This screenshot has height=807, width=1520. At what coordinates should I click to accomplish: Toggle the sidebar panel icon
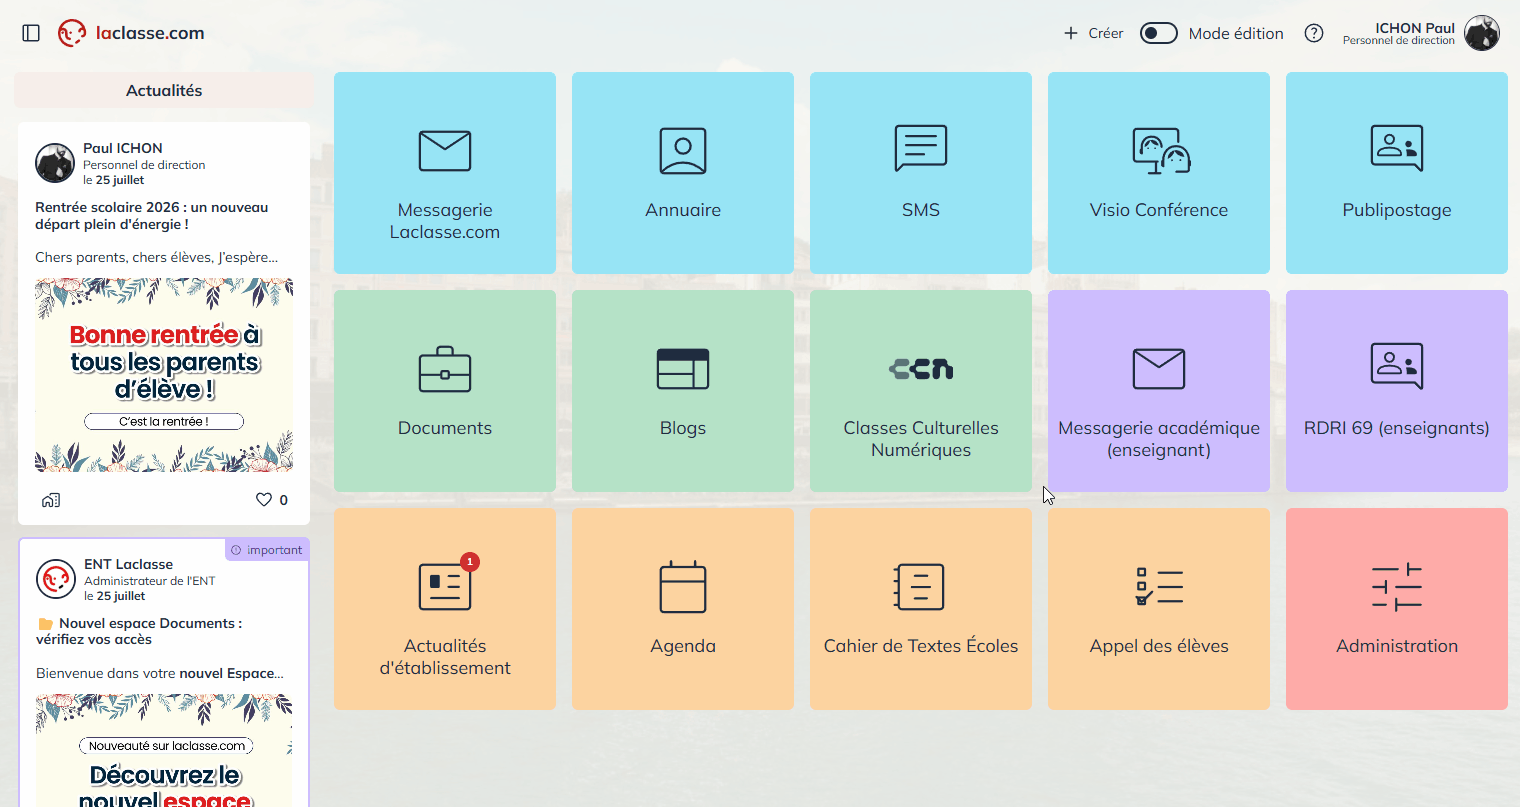[x=31, y=33]
